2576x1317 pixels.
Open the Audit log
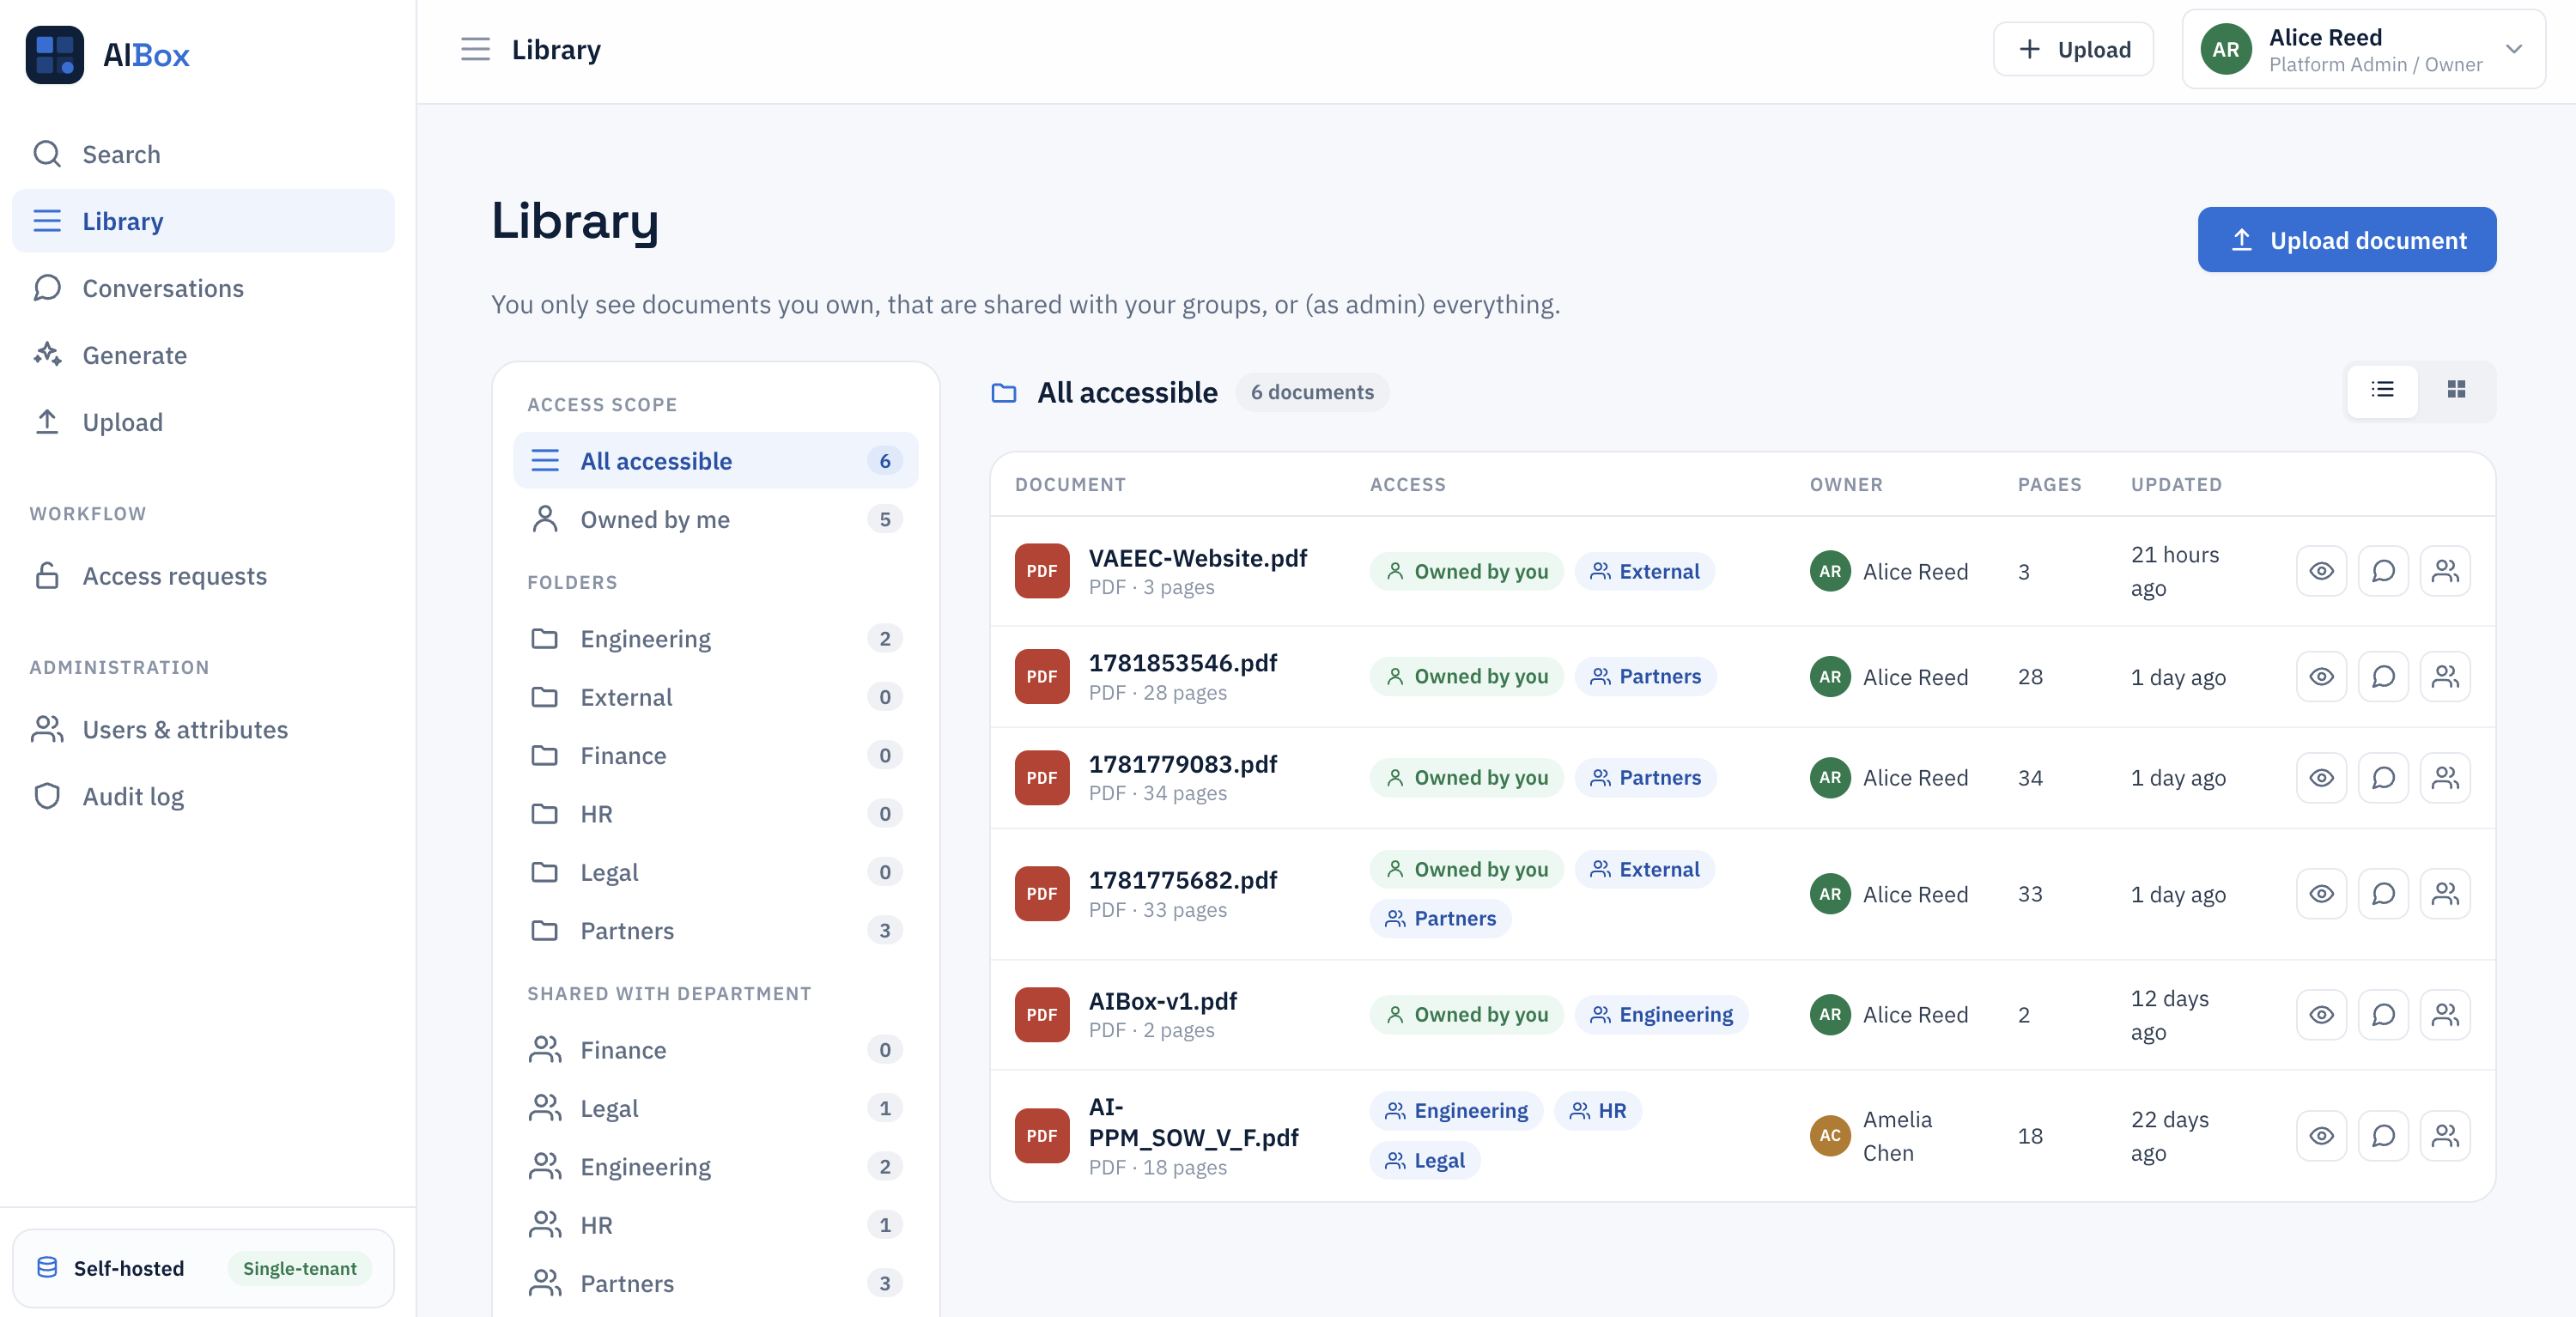[x=203, y=797]
